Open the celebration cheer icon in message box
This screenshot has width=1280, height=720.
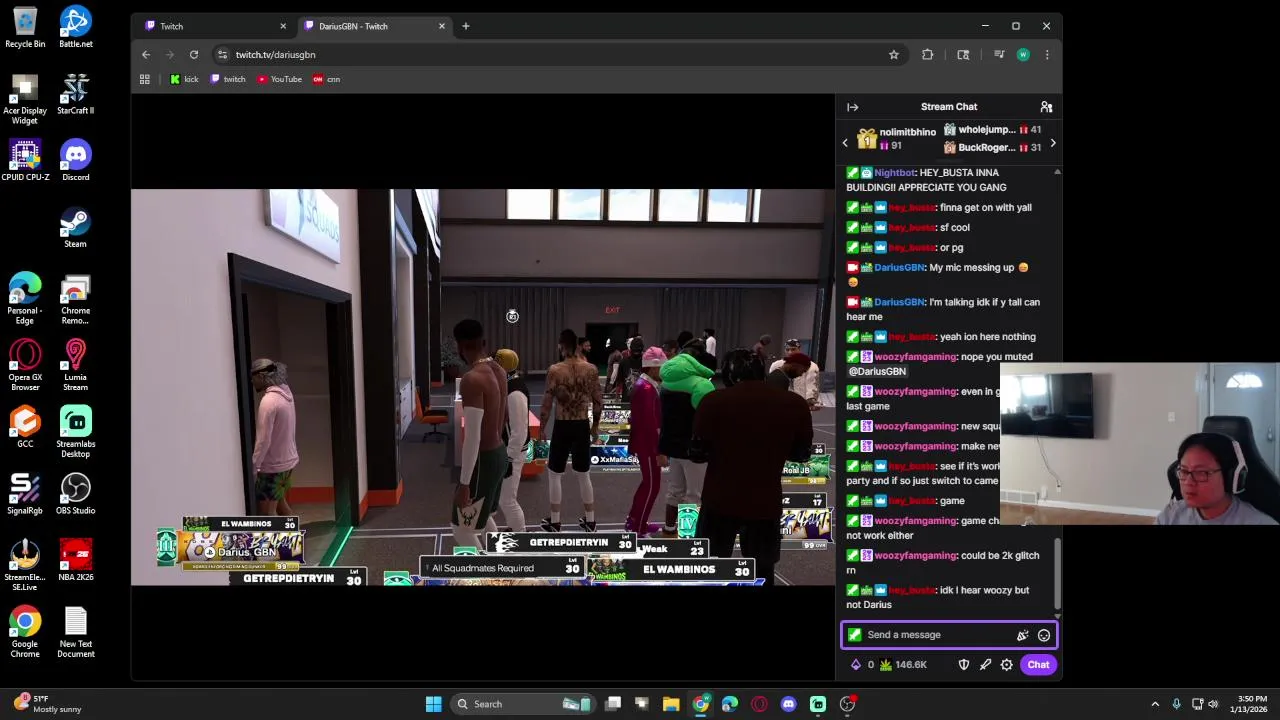(x=1022, y=635)
